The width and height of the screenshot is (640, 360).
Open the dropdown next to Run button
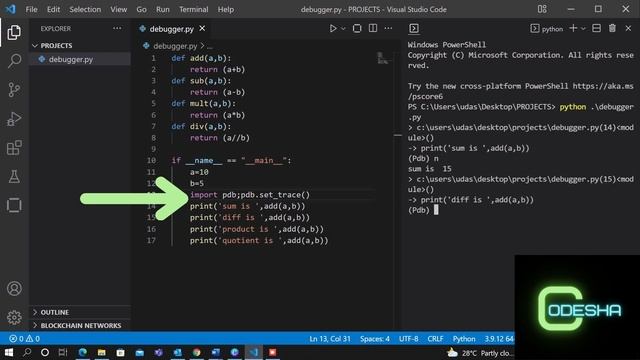click(x=343, y=29)
